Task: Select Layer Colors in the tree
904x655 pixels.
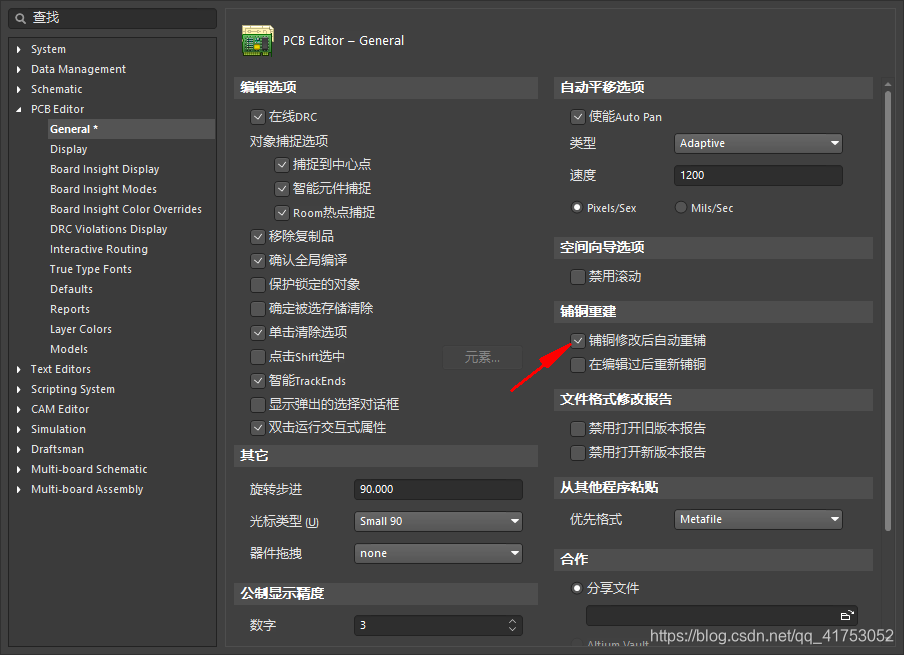Action: [81, 329]
